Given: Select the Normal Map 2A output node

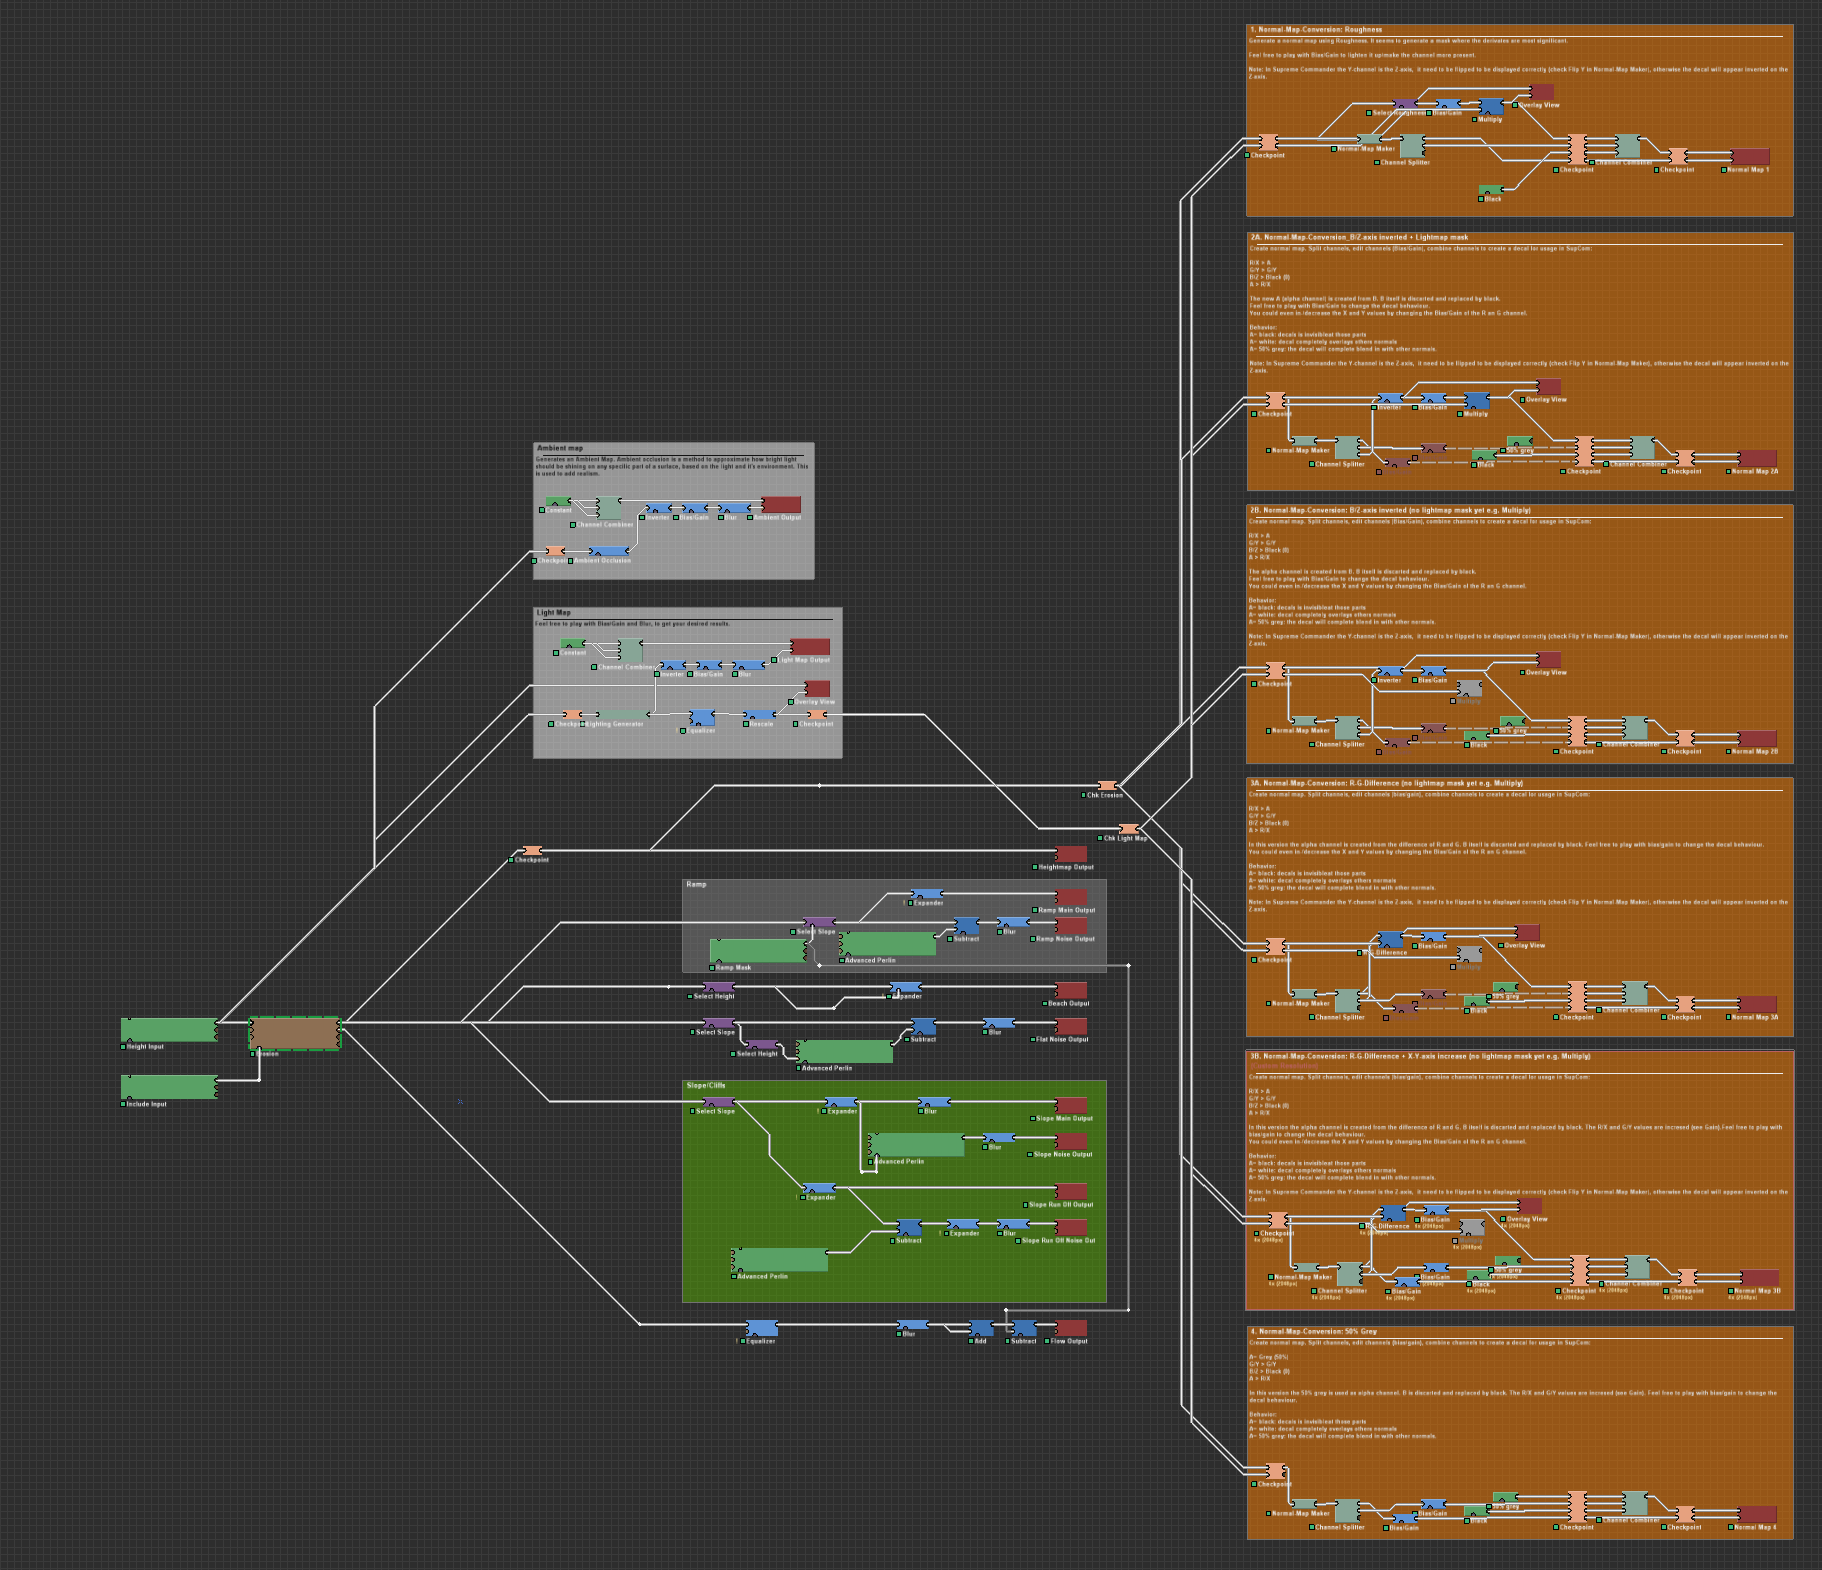Looking at the screenshot, I should (1757, 458).
